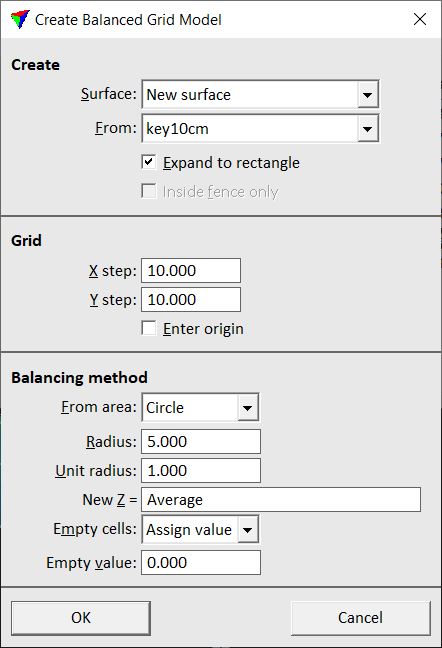This screenshot has width=442, height=648.
Task: Uncheck Expand to rectangle option
Action: (149, 162)
